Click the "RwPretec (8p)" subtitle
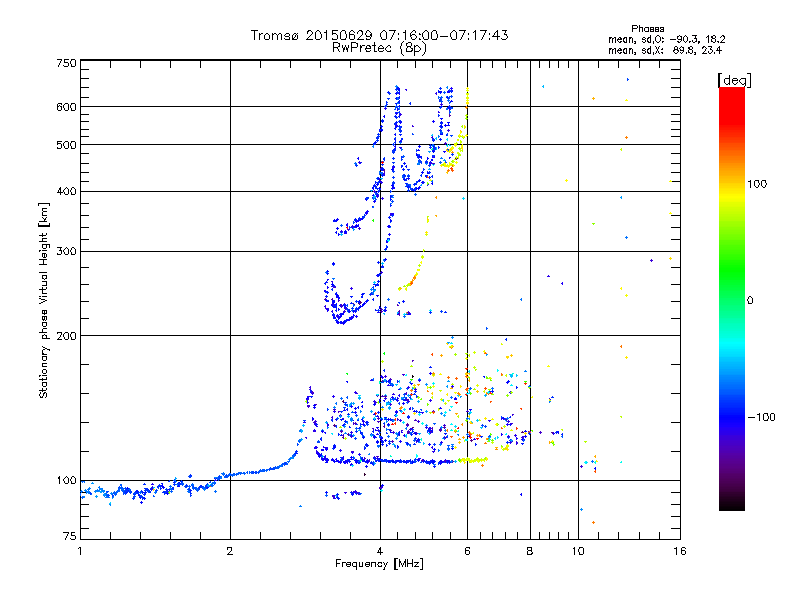This screenshot has width=800, height=600. [379, 48]
